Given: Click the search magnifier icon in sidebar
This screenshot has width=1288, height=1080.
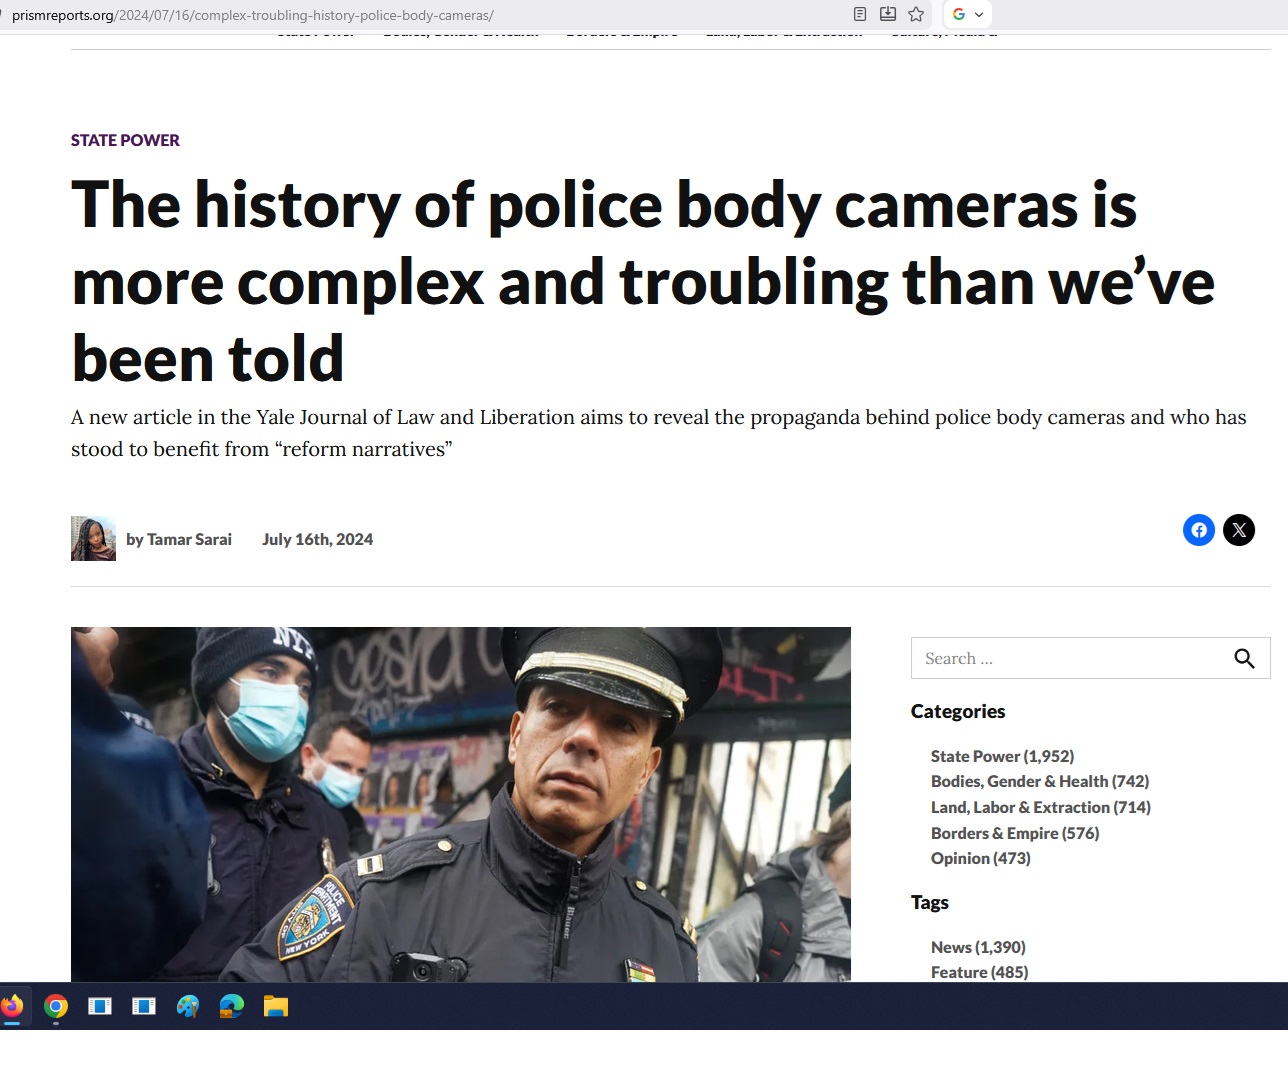Looking at the screenshot, I should point(1244,658).
